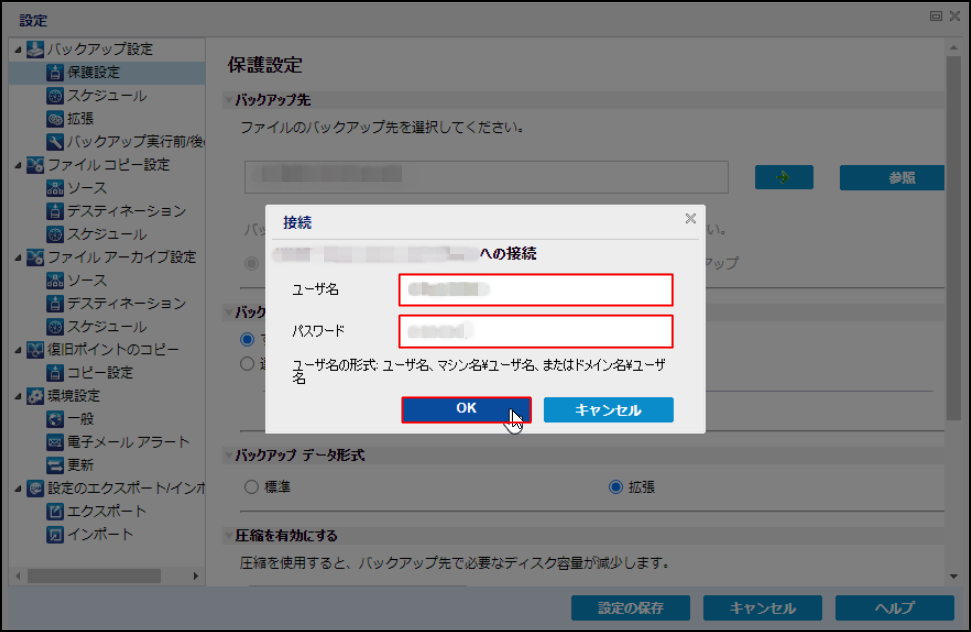Click the 電子メール アラート envelope icon
The height and width of the screenshot is (632, 971).
(x=56, y=442)
